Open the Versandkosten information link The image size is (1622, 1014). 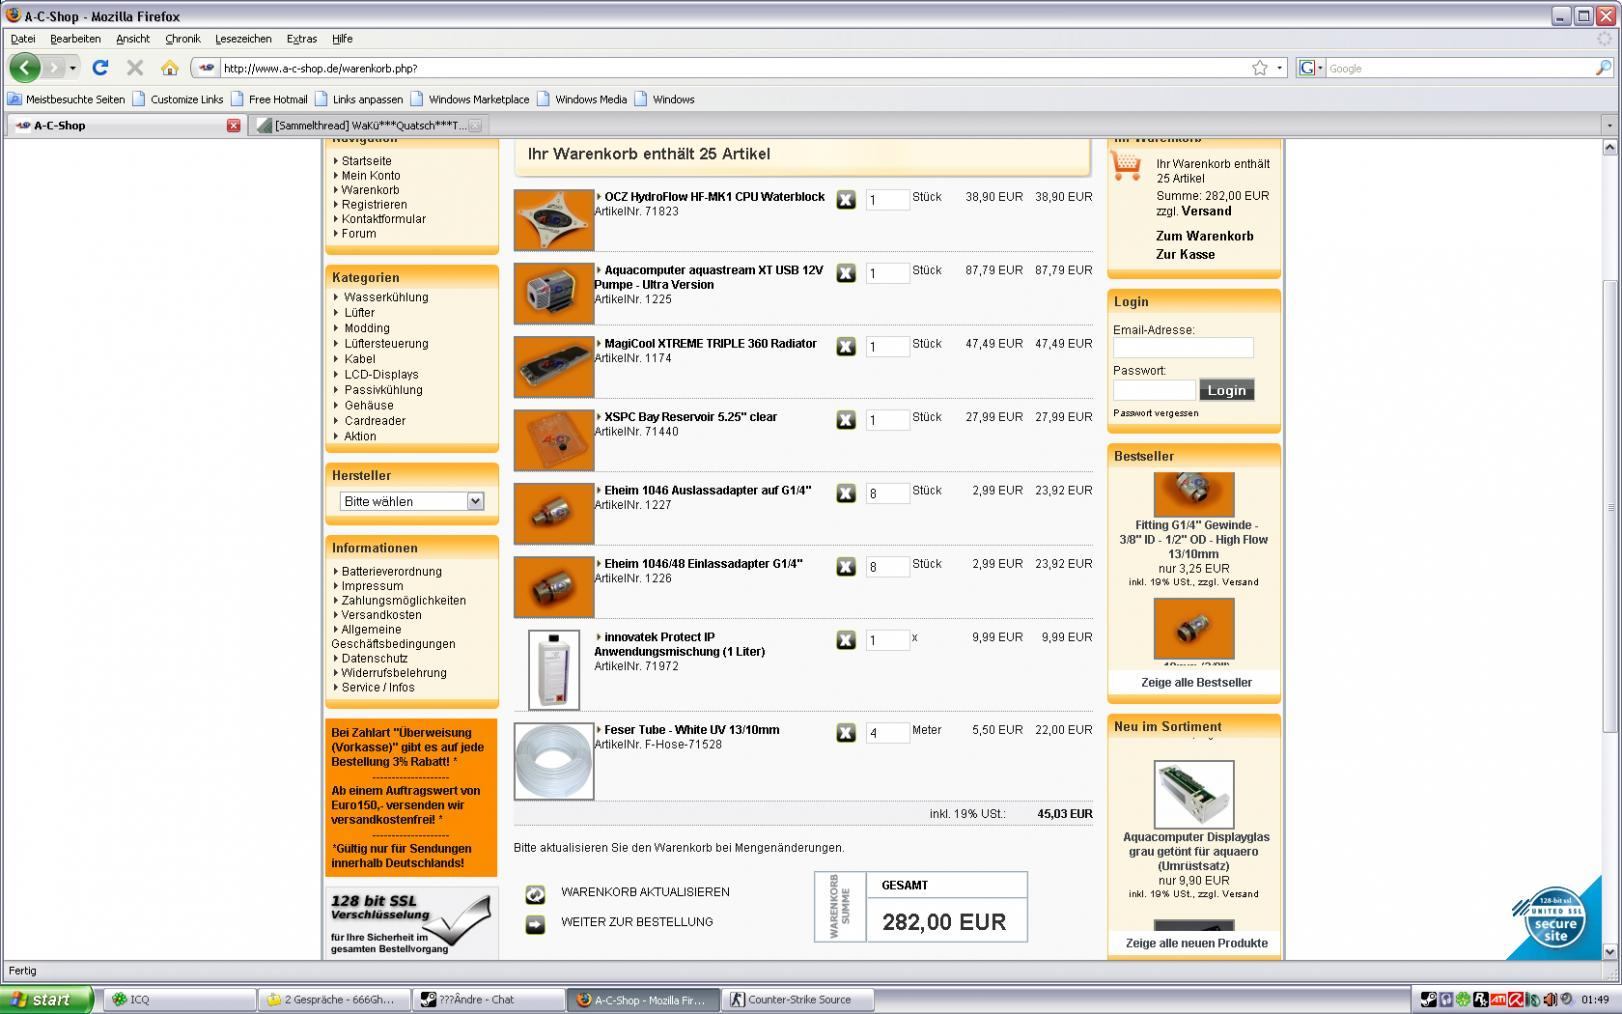coord(381,615)
